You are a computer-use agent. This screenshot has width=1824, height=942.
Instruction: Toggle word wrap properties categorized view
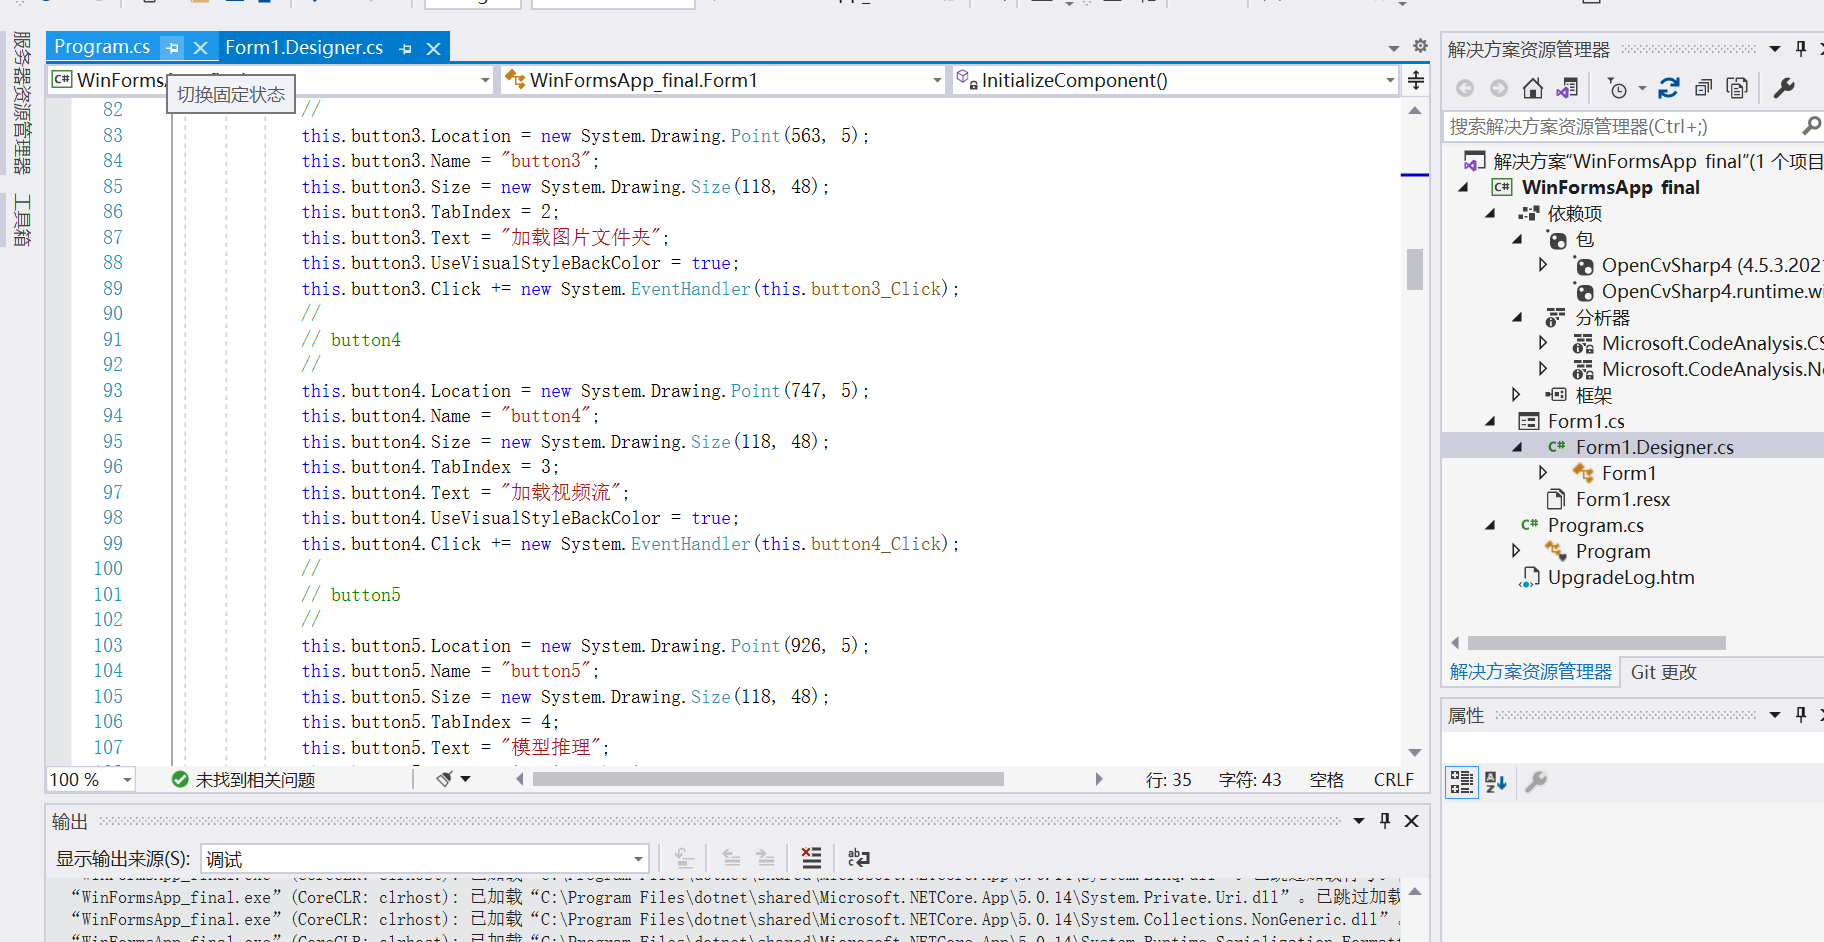point(1461,781)
